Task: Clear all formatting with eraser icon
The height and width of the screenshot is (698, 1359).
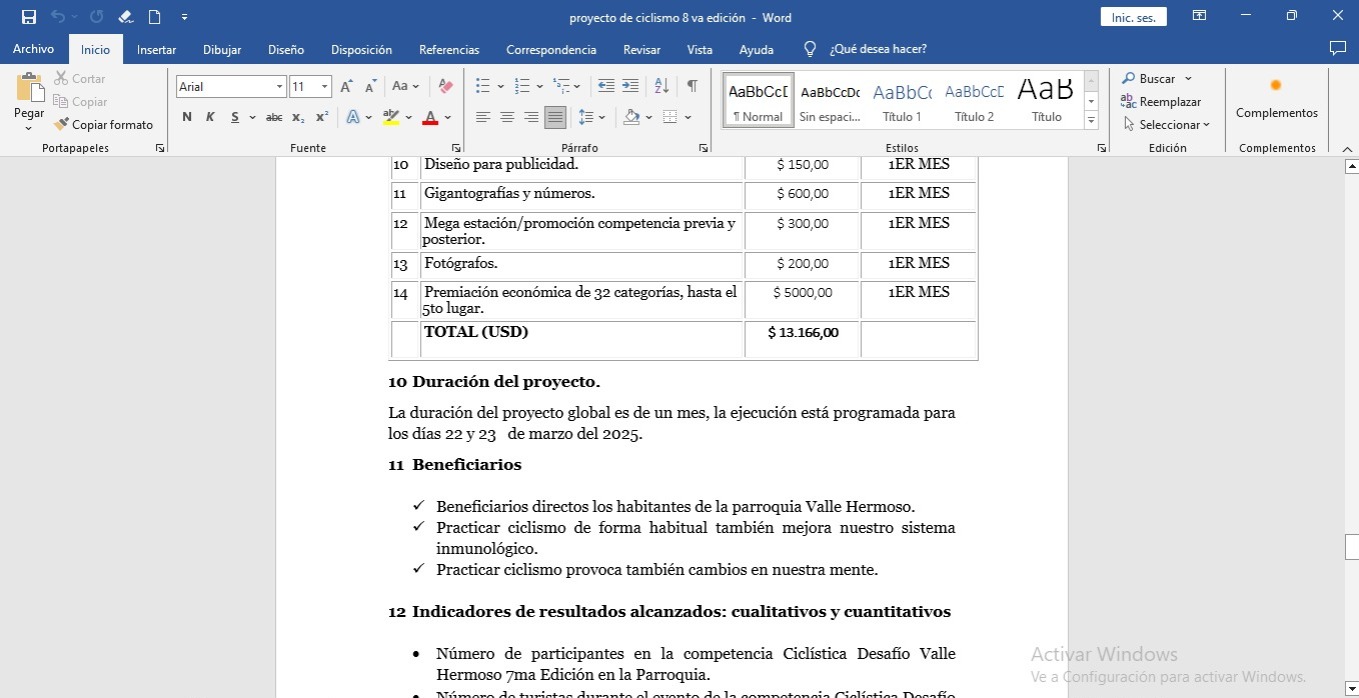Action: point(446,87)
